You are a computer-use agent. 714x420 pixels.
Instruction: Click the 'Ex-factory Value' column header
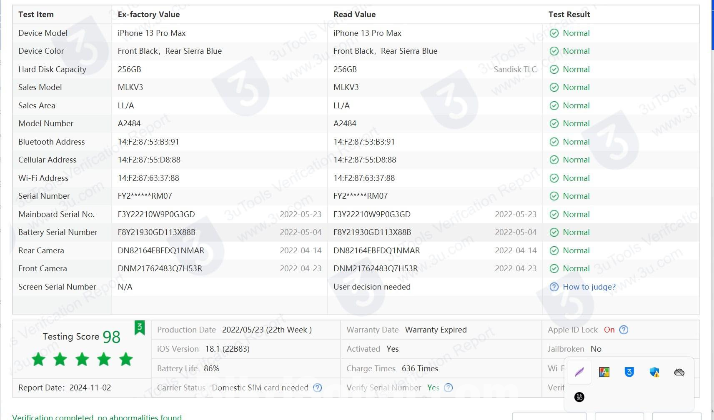pyautogui.click(x=150, y=15)
